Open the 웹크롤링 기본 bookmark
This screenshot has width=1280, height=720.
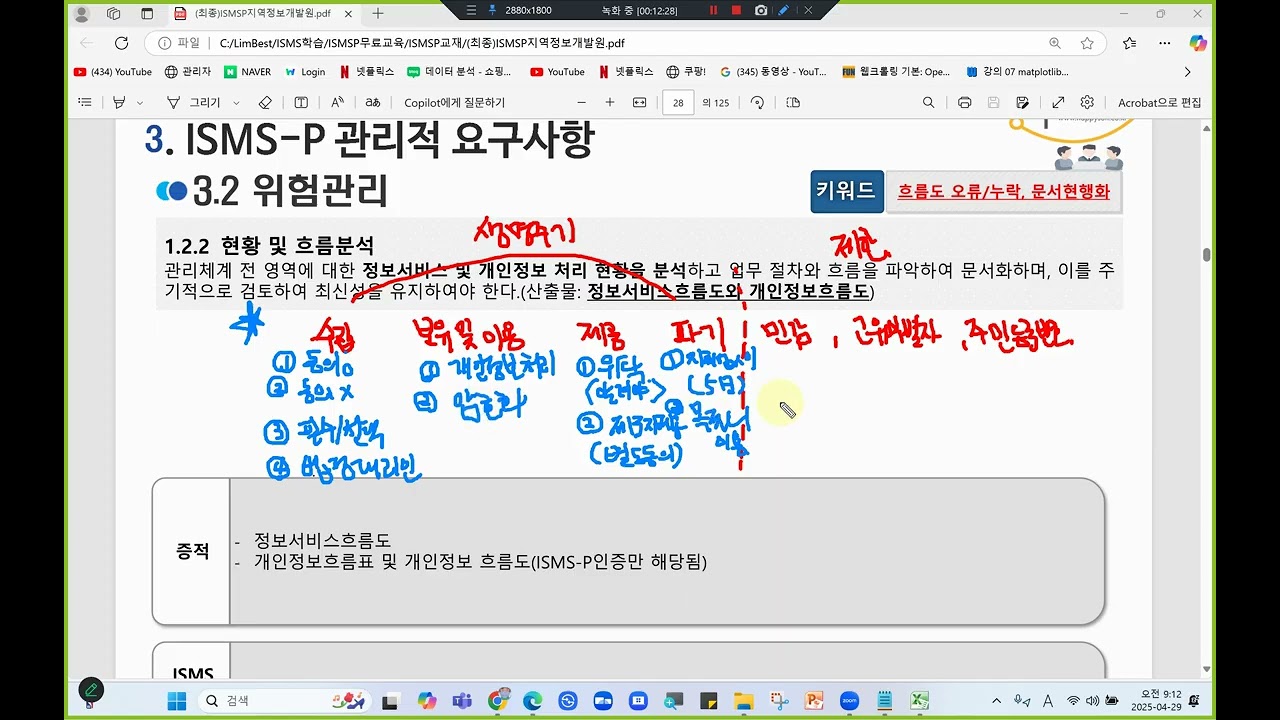click(x=896, y=72)
